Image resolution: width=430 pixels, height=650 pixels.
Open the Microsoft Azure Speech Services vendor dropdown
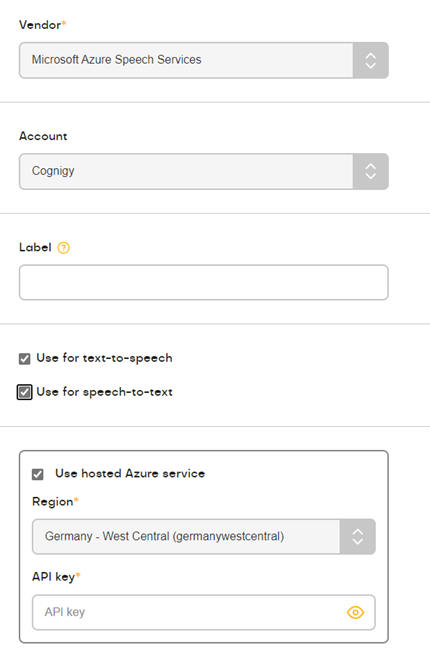[x=204, y=61]
